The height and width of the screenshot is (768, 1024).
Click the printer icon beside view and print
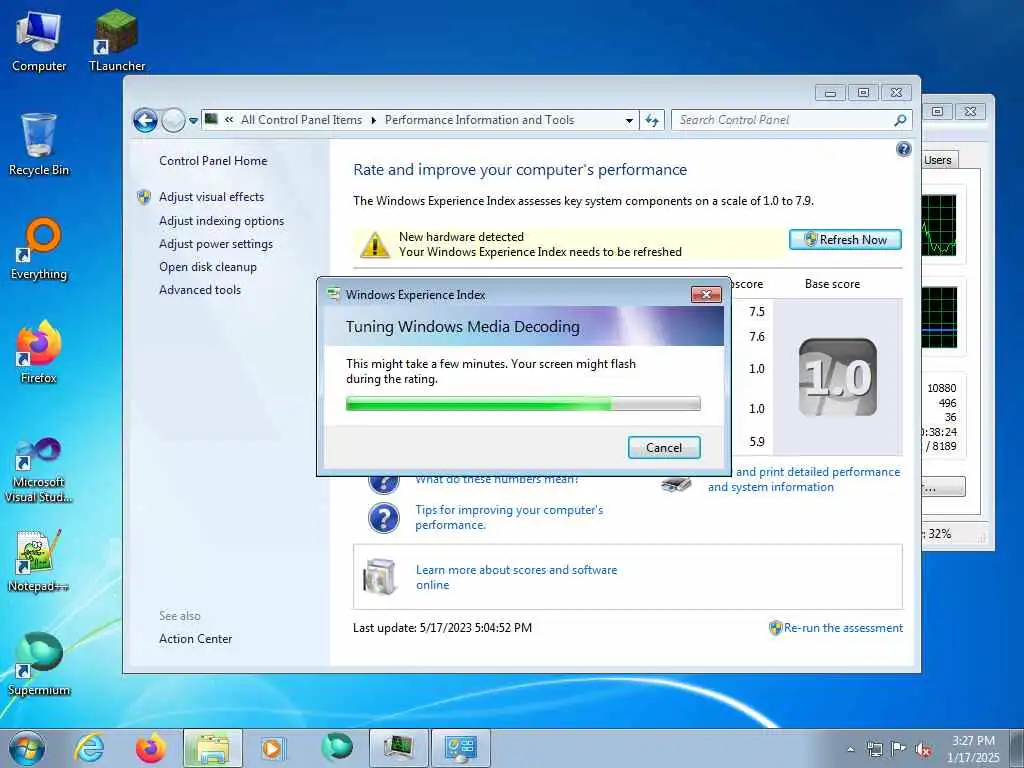click(677, 483)
